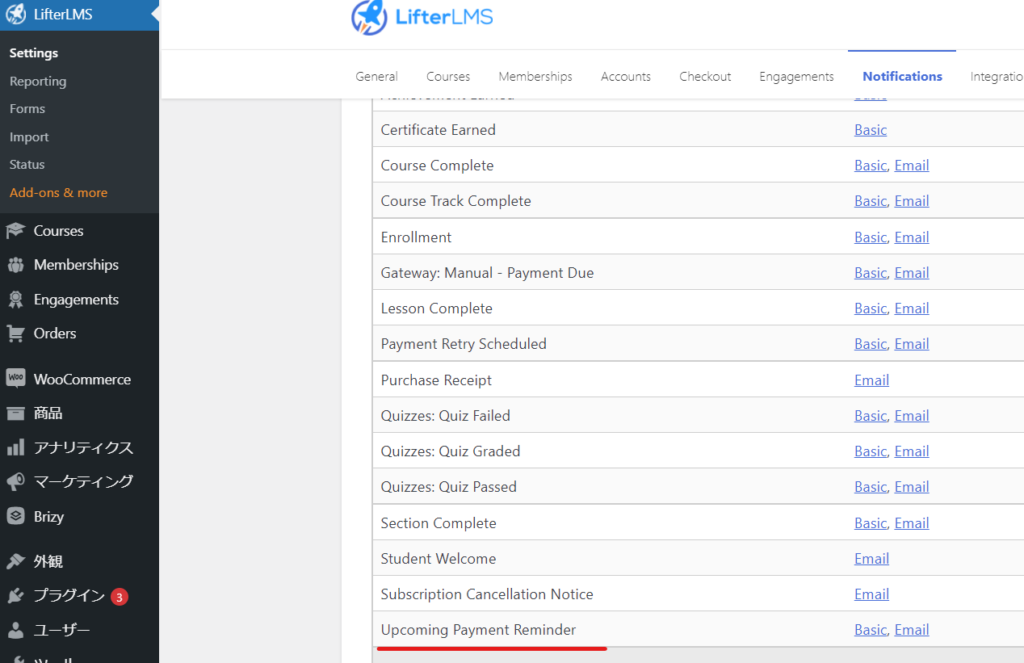Screen dimensions: 1024x663
Task: Click the LifterLMS rocket logo in header
Action: coord(369,17)
